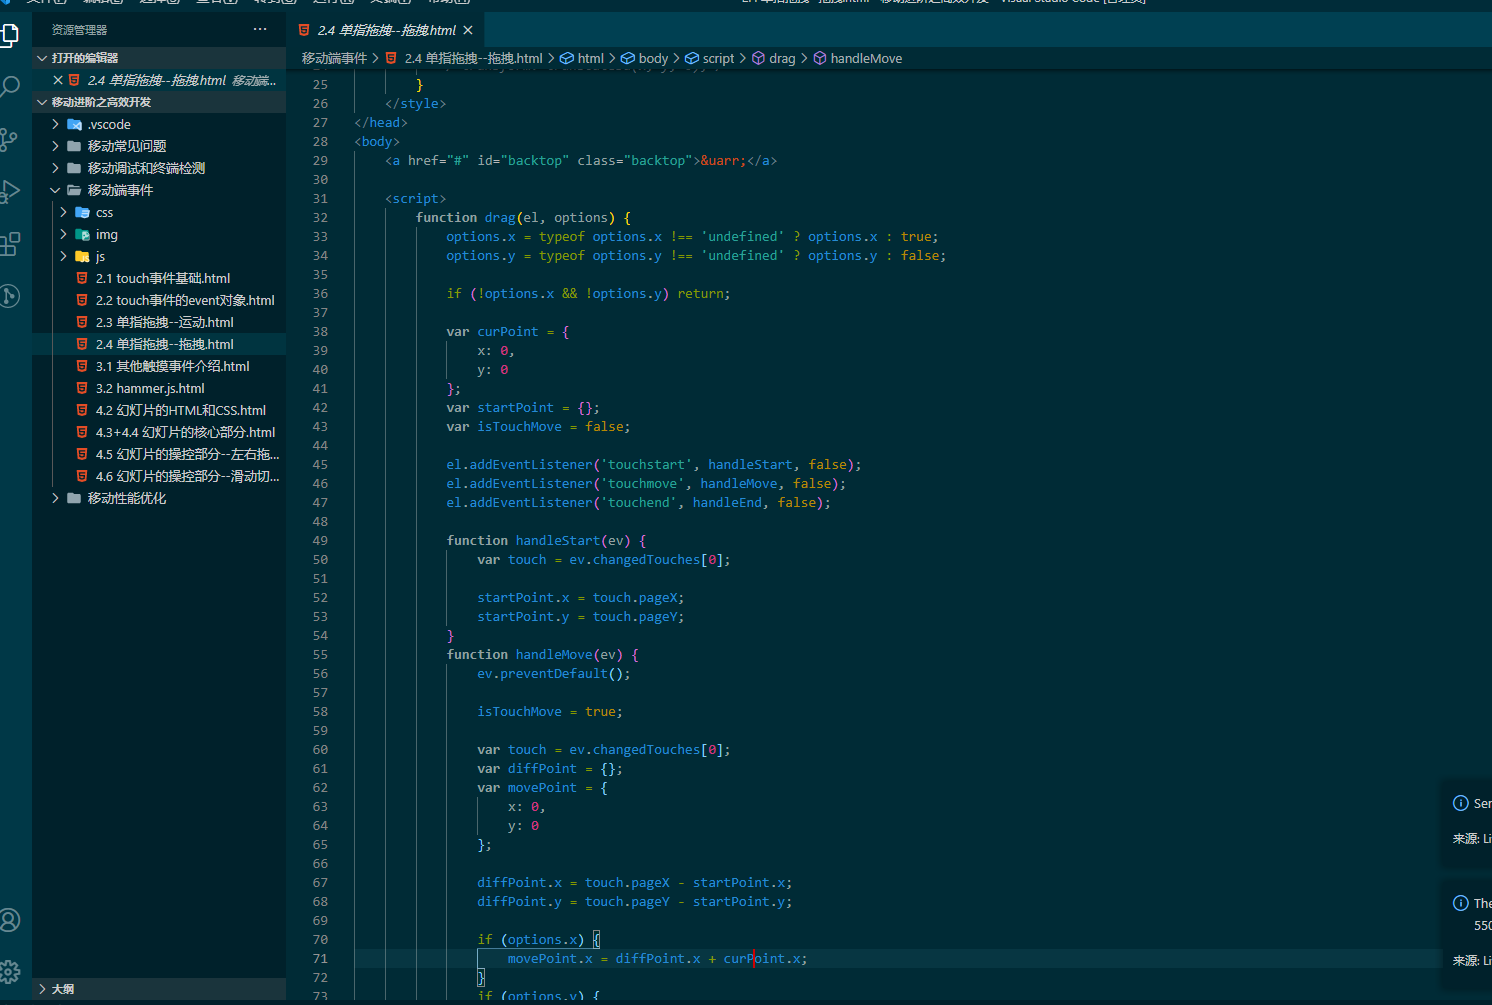Screen dimensions: 1492x1005
Task: Open the Extensions view
Action: [x=9, y=243]
